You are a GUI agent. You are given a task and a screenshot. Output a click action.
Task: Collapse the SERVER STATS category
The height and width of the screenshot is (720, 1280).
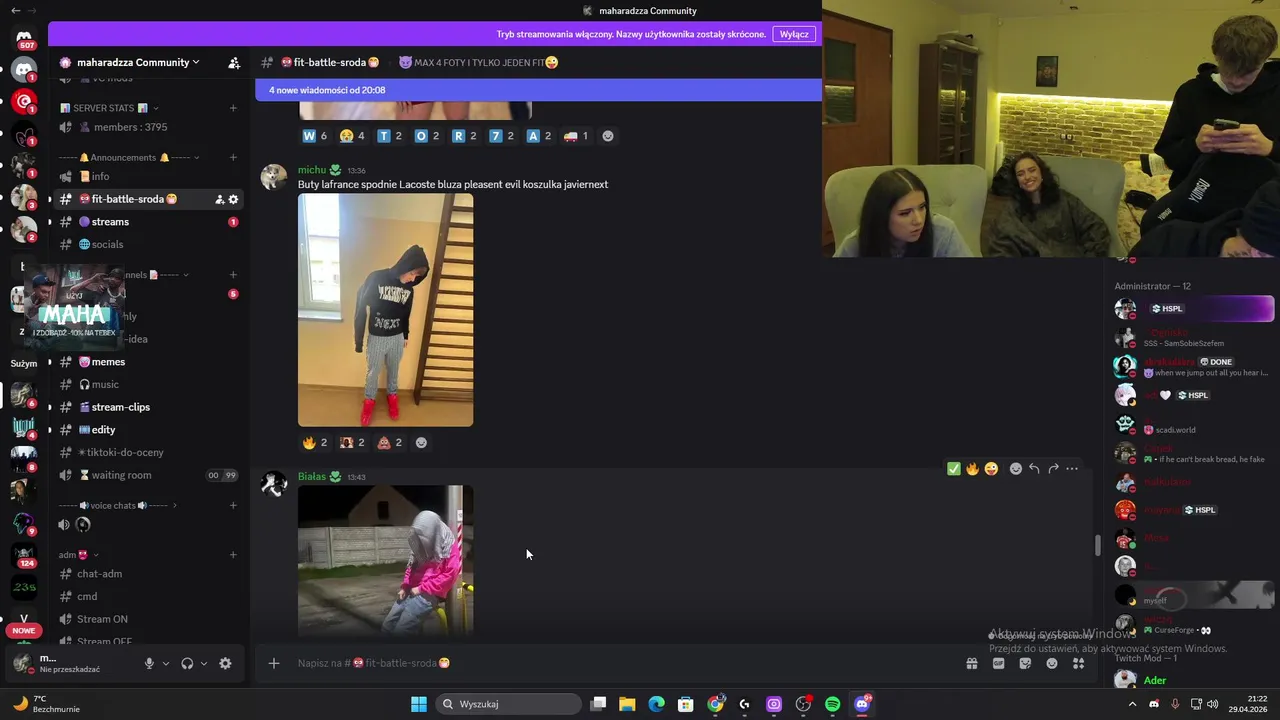coord(109,108)
